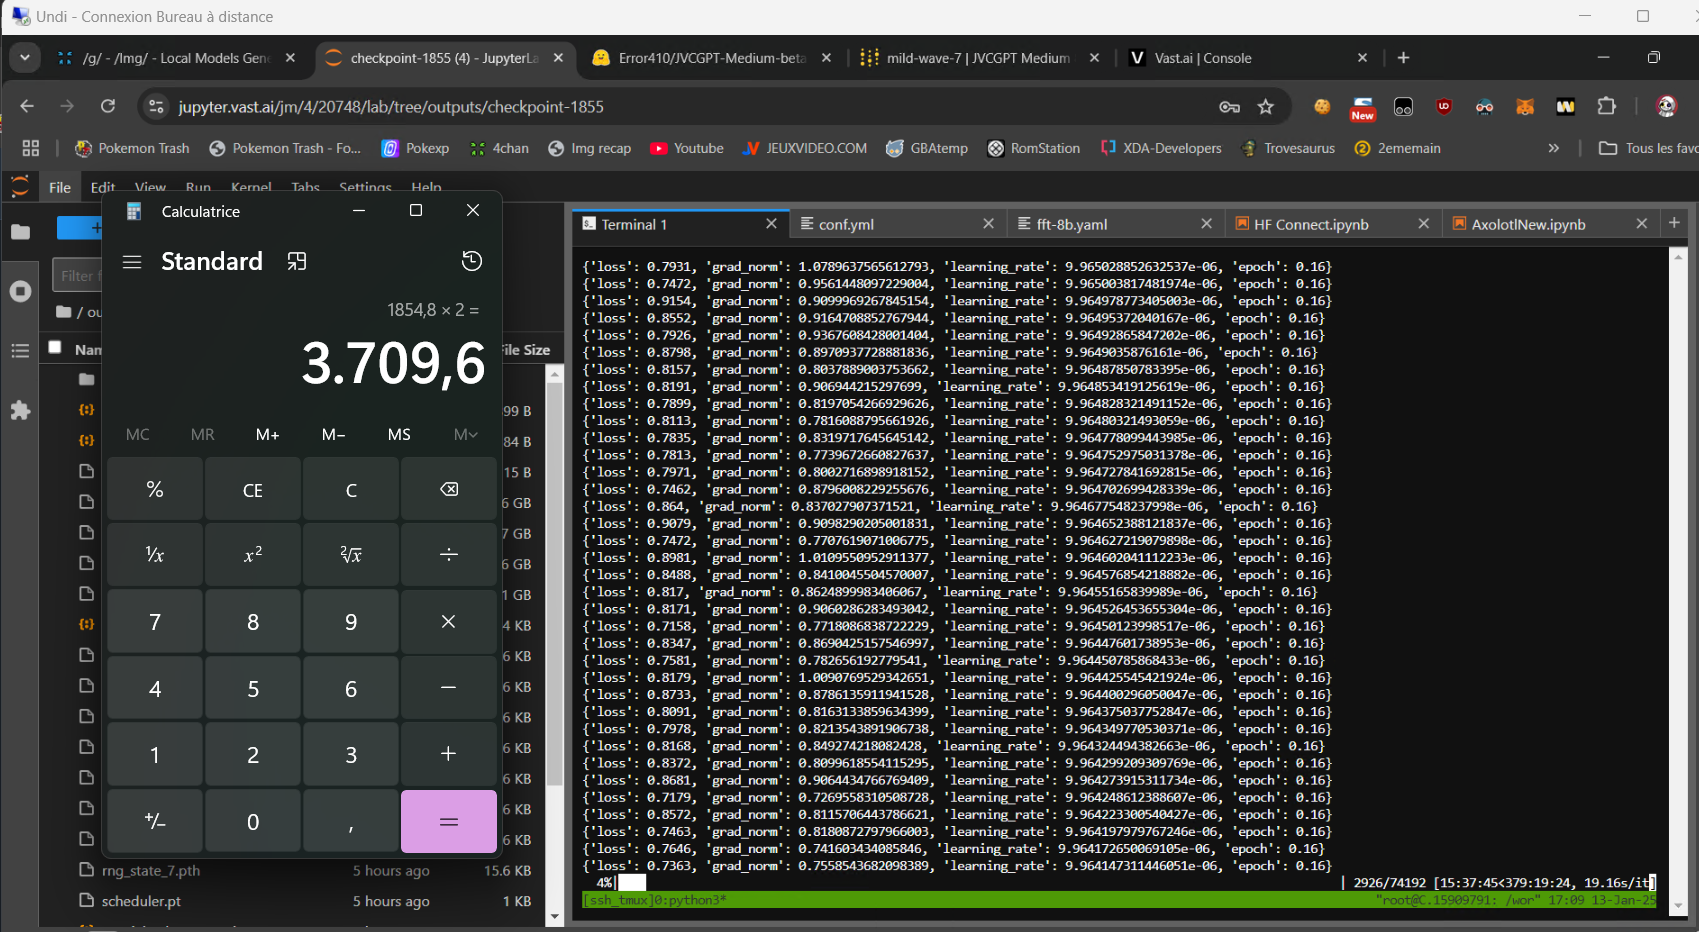Switch to Error410/JVCGPT-Medium-beta browser tab
This screenshot has width=1699, height=932.
(x=713, y=58)
